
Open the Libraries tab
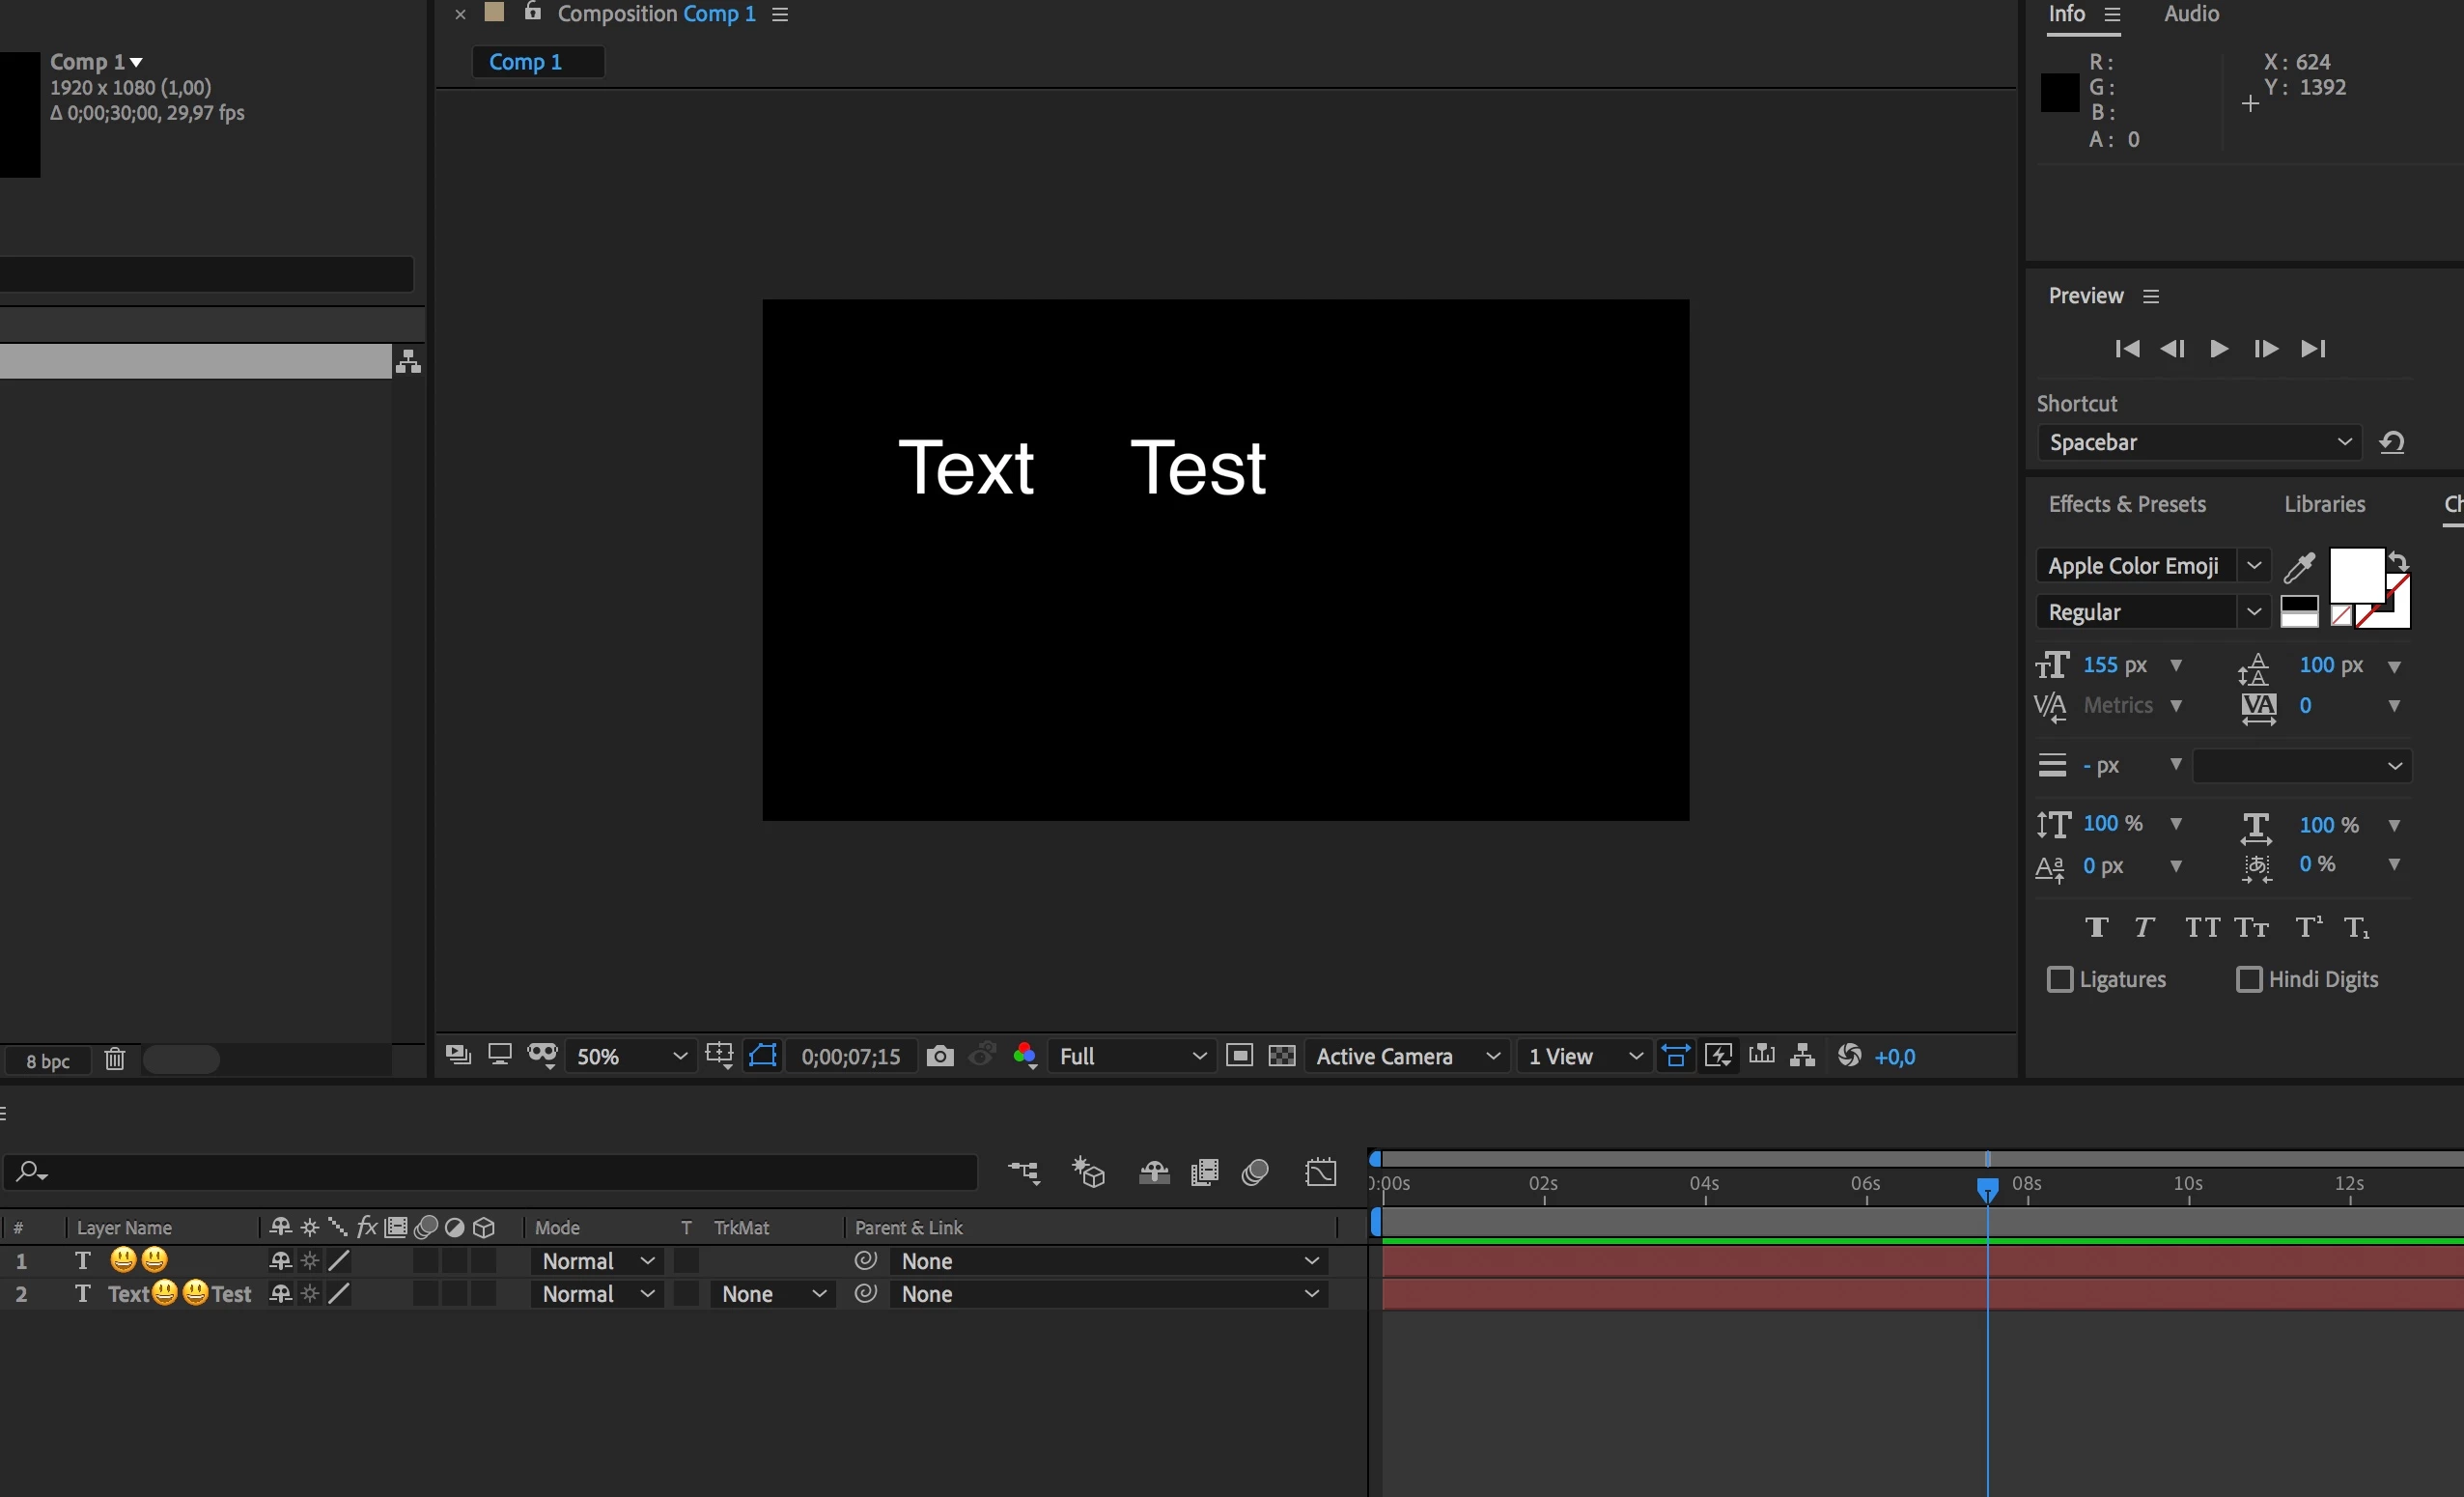point(2323,504)
